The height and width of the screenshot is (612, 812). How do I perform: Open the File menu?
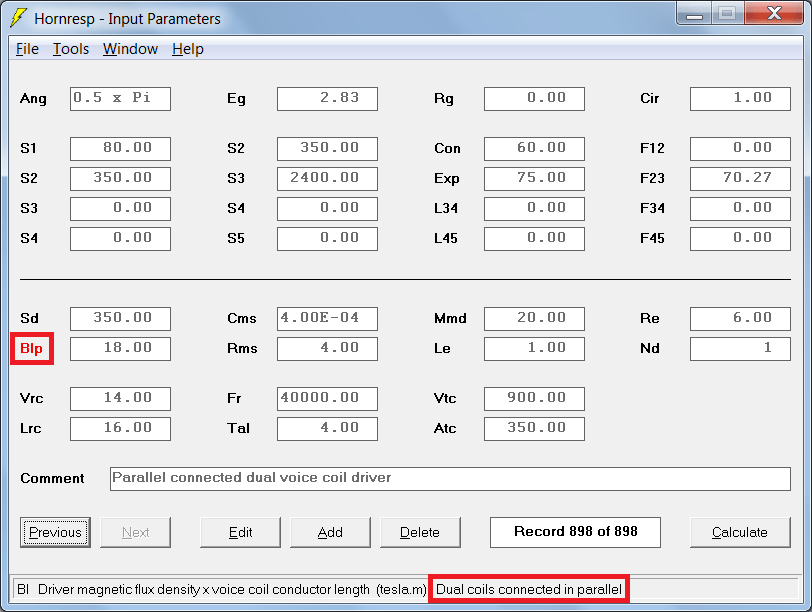click(27, 49)
